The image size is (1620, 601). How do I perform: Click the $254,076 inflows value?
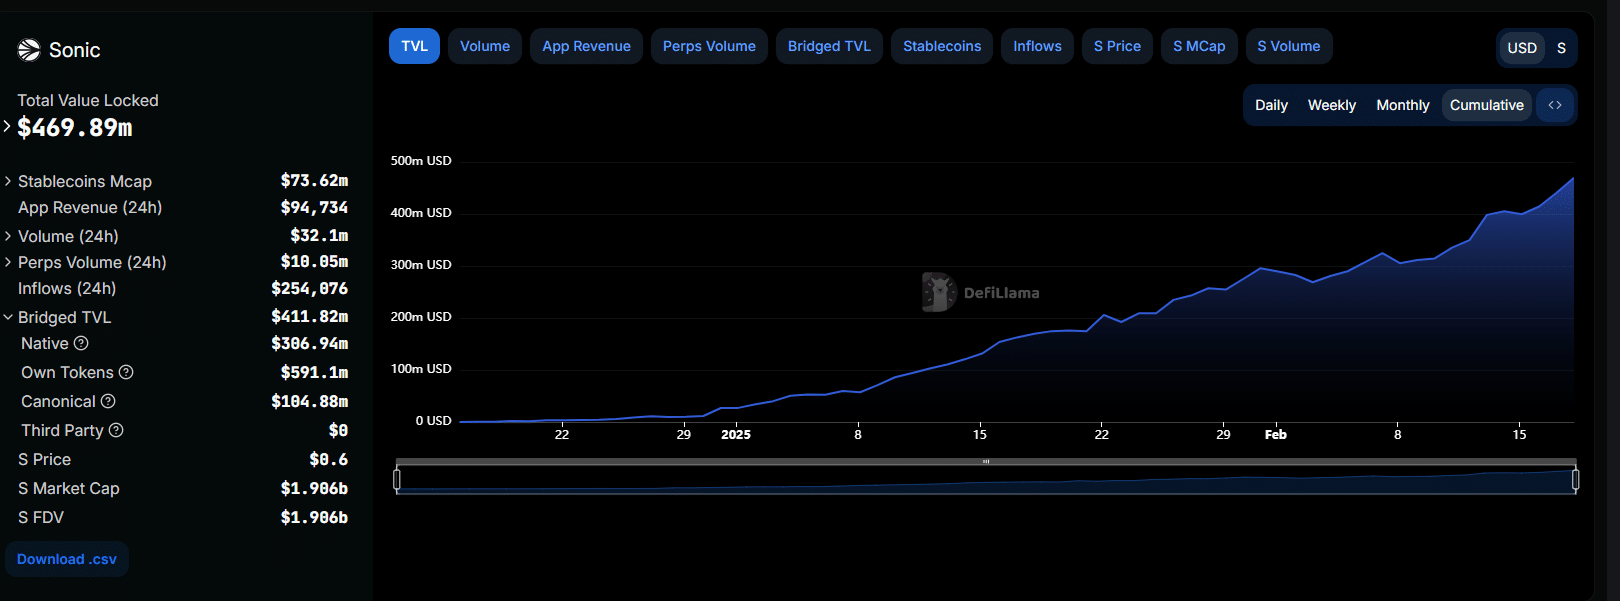coord(310,288)
